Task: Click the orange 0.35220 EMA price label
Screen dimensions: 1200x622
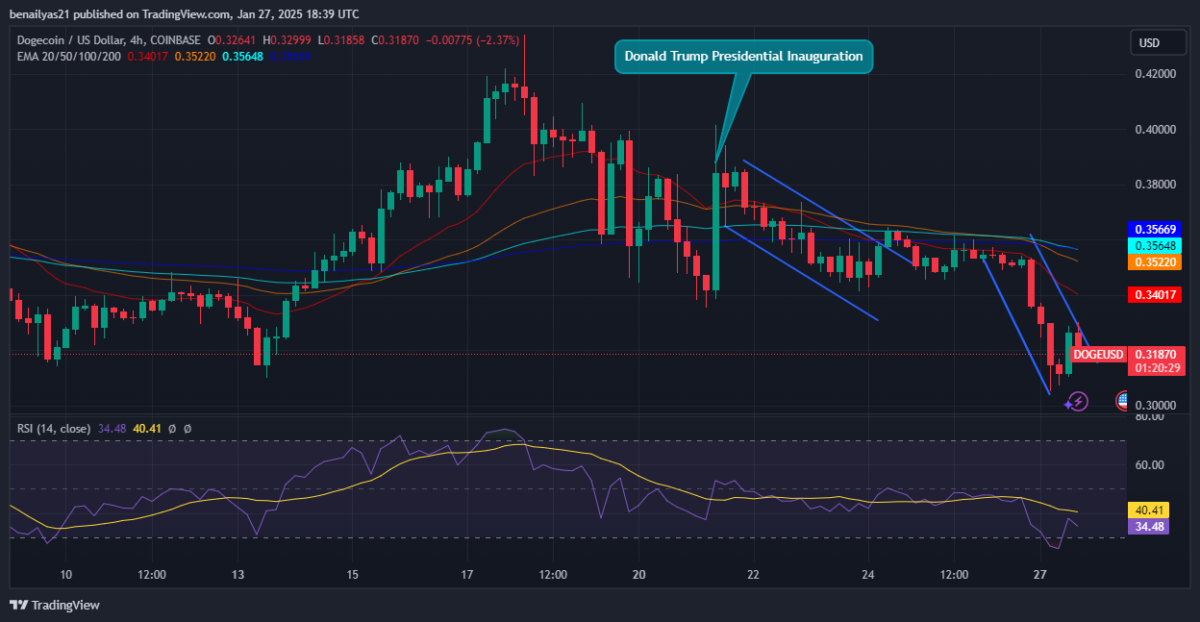Action: click(1156, 261)
